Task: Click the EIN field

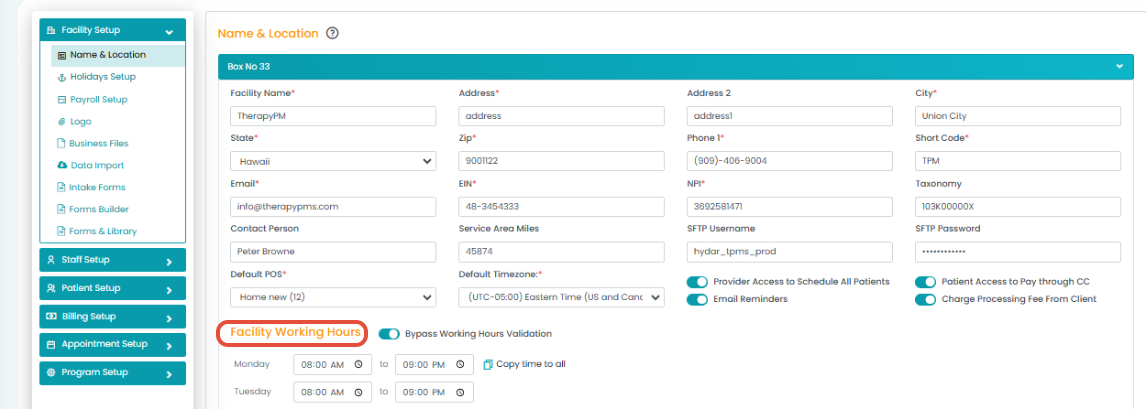Action: tap(561, 207)
